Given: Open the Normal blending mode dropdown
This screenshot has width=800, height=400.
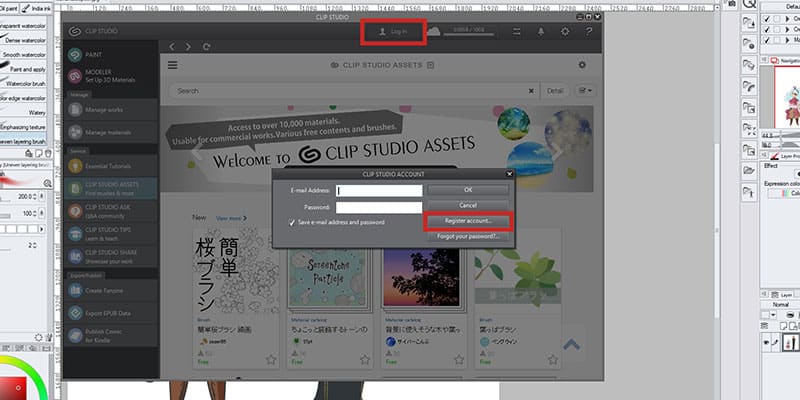Looking at the screenshot, I should click(x=780, y=305).
